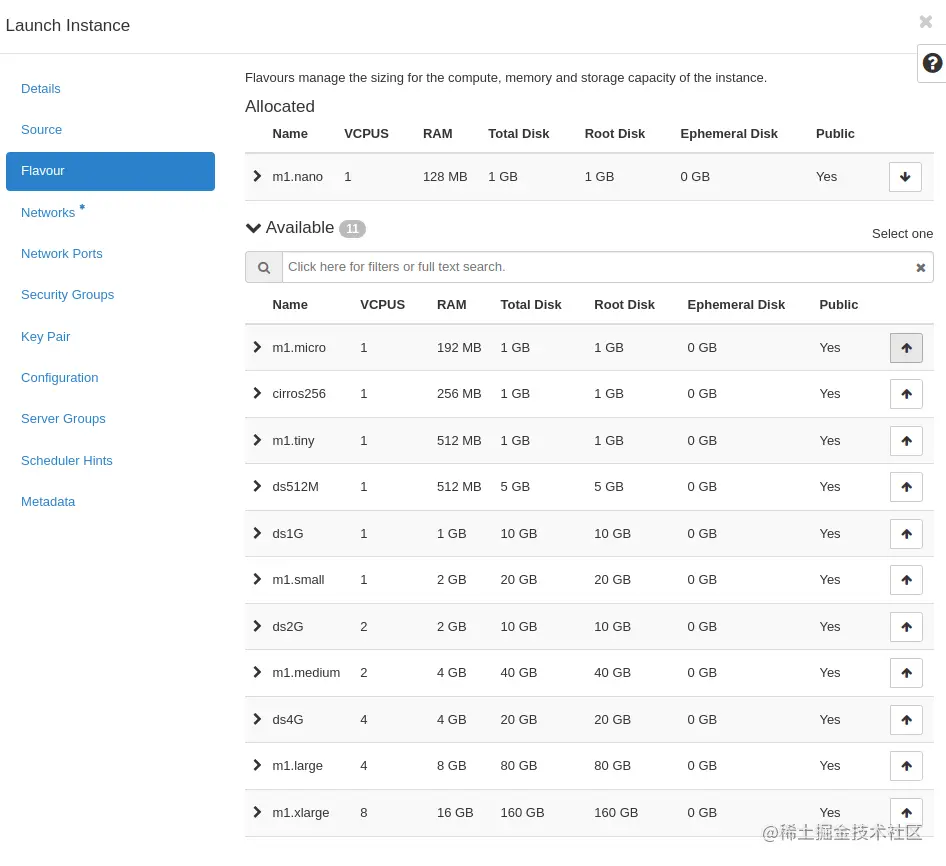
Task: Expand m1.large row details
Action: coord(258,765)
